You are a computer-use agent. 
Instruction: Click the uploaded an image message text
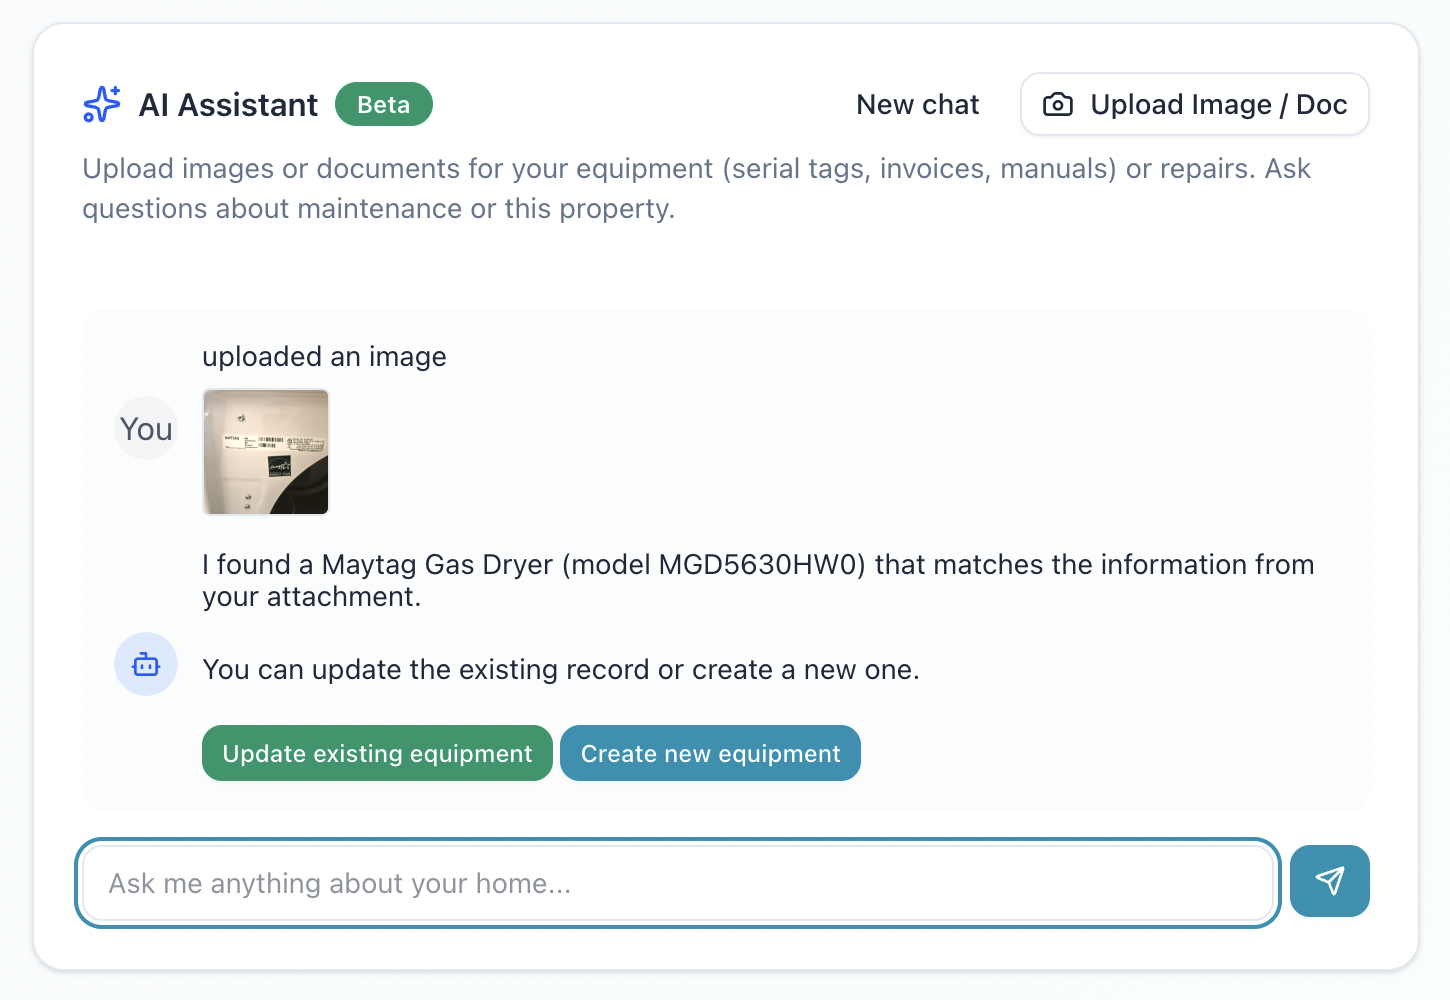coord(324,356)
